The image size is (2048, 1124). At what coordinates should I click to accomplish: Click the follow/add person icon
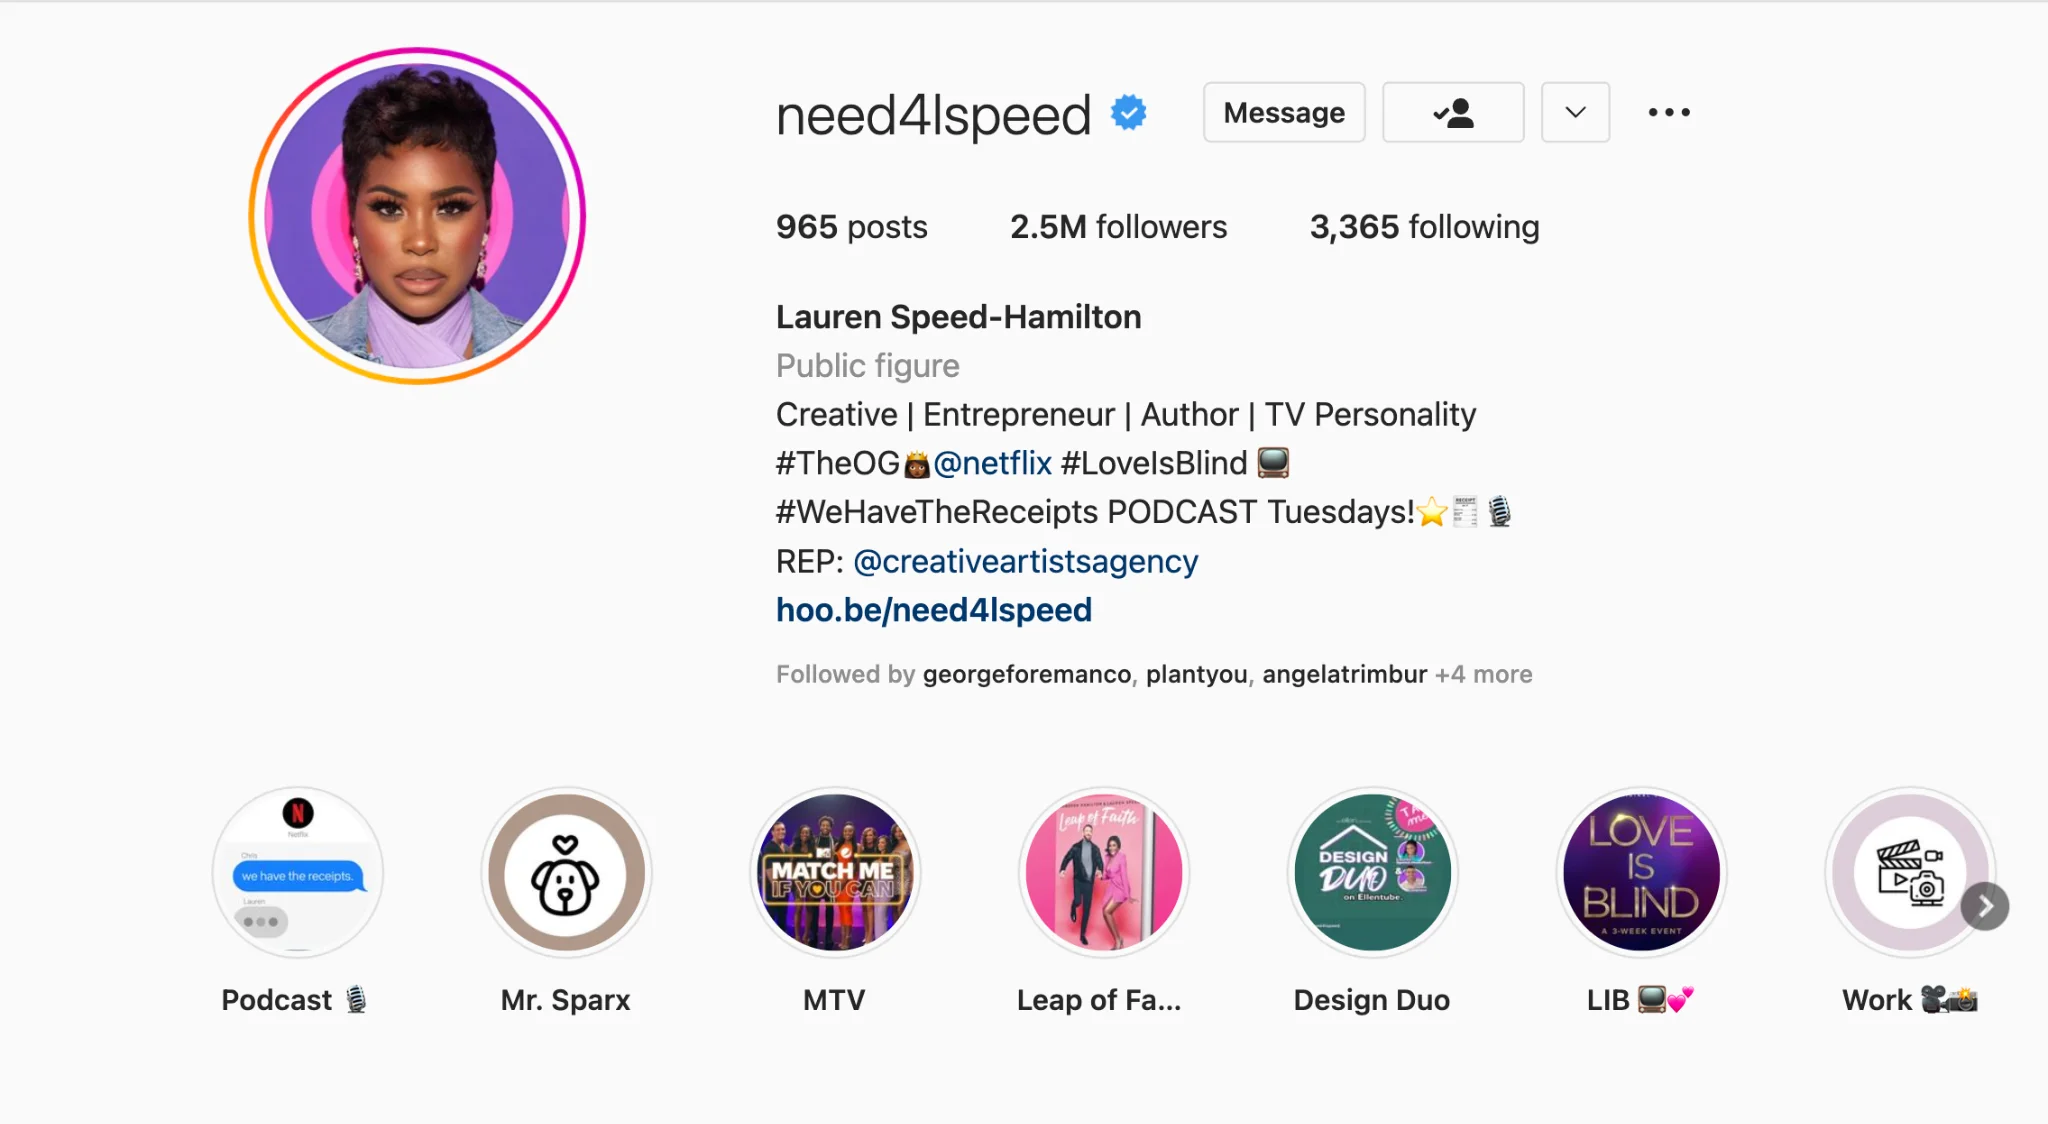click(1453, 114)
